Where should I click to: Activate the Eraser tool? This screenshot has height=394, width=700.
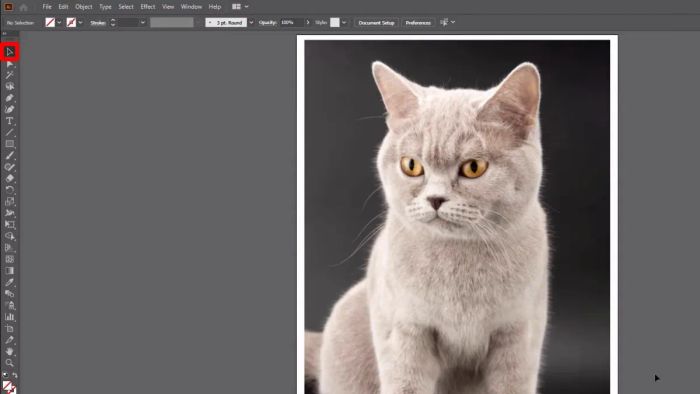point(9,178)
